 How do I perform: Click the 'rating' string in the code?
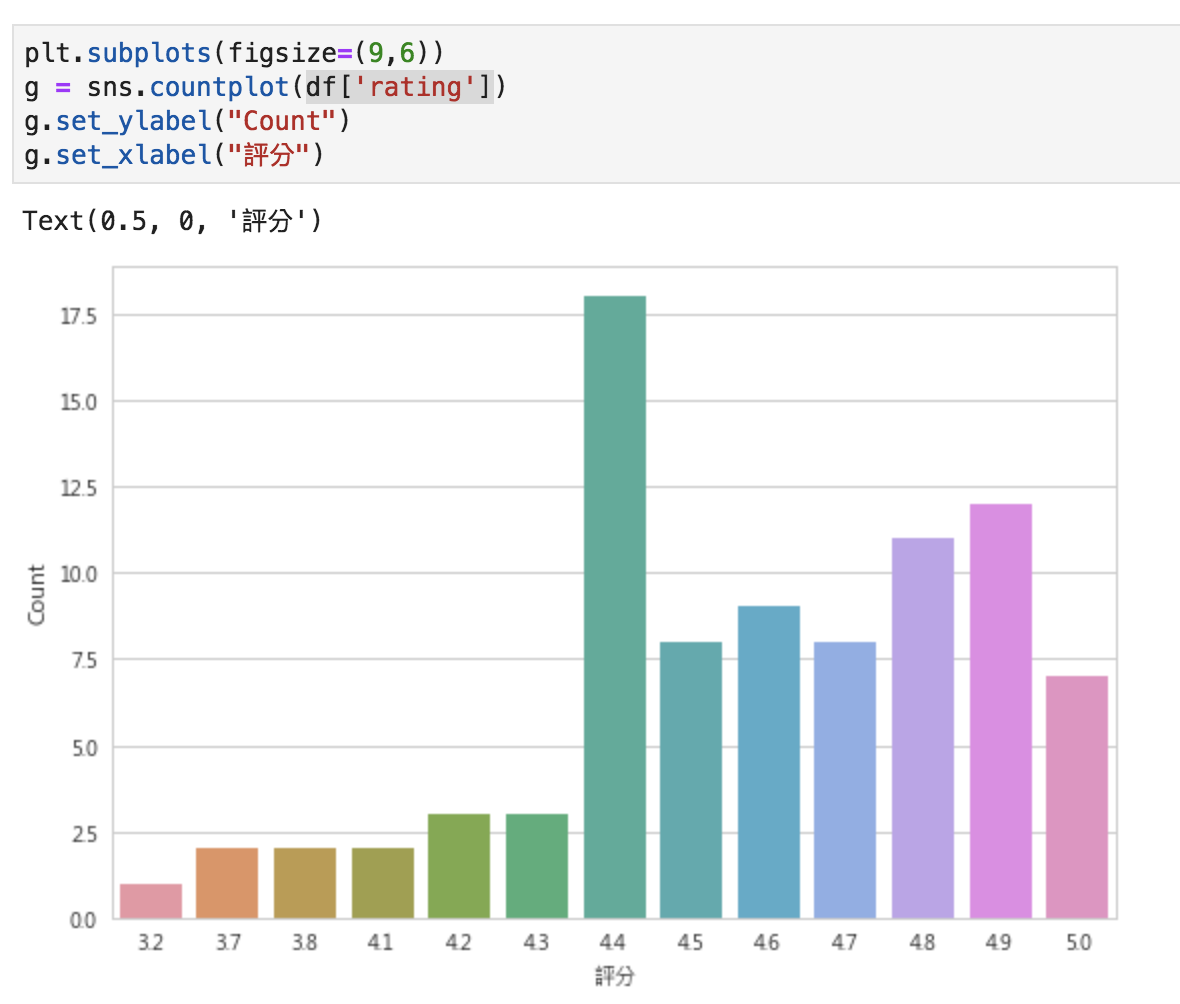click(x=416, y=87)
